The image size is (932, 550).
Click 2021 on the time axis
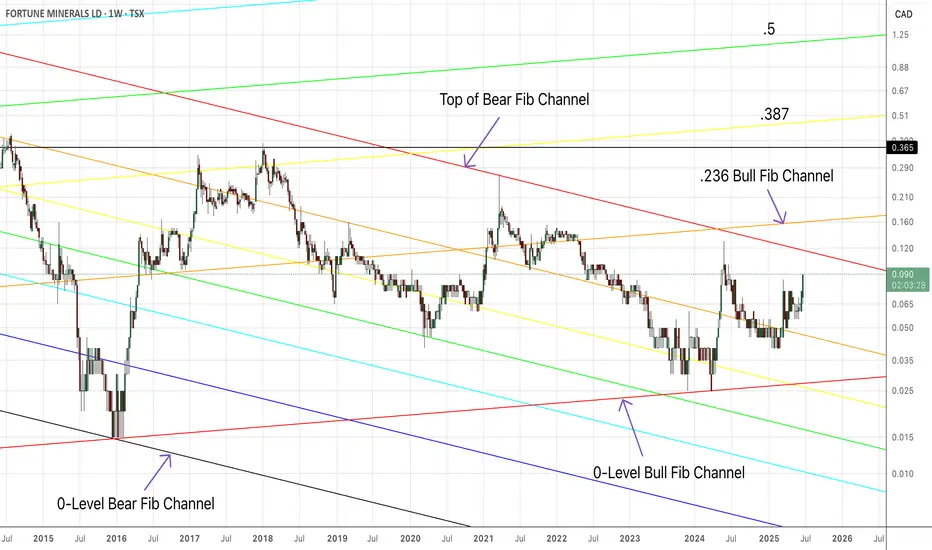click(483, 539)
